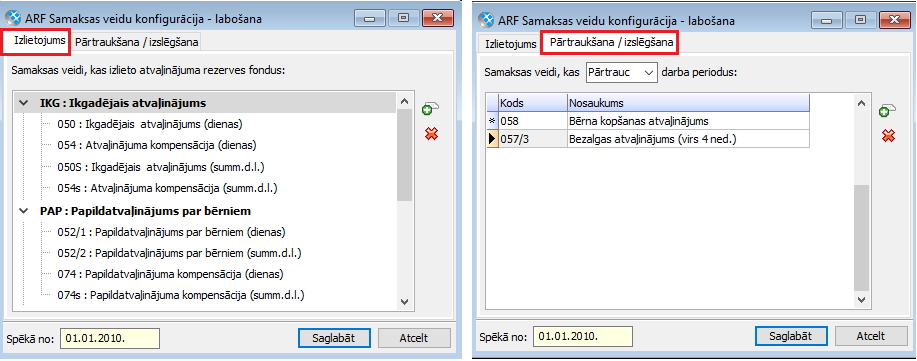This screenshot has height=361, width=917.
Task: Select 050 : Ikgadējais atvaļinājums (dienas)
Action: tap(150, 124)
